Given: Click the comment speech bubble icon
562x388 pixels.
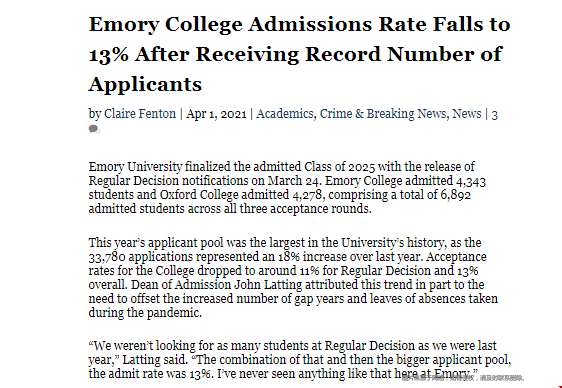Looking at the screenshot, I should click(94, 129).
